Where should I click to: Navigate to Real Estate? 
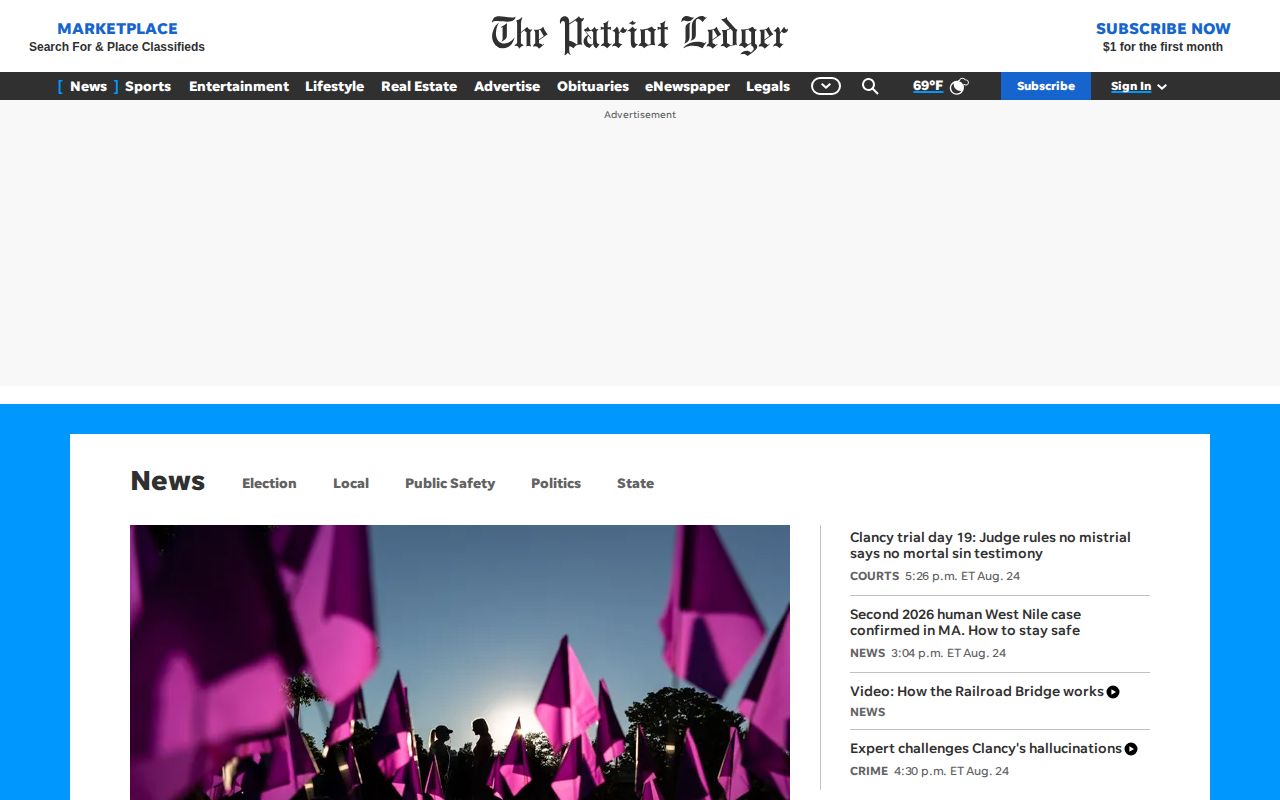click(x=419, y=86)
